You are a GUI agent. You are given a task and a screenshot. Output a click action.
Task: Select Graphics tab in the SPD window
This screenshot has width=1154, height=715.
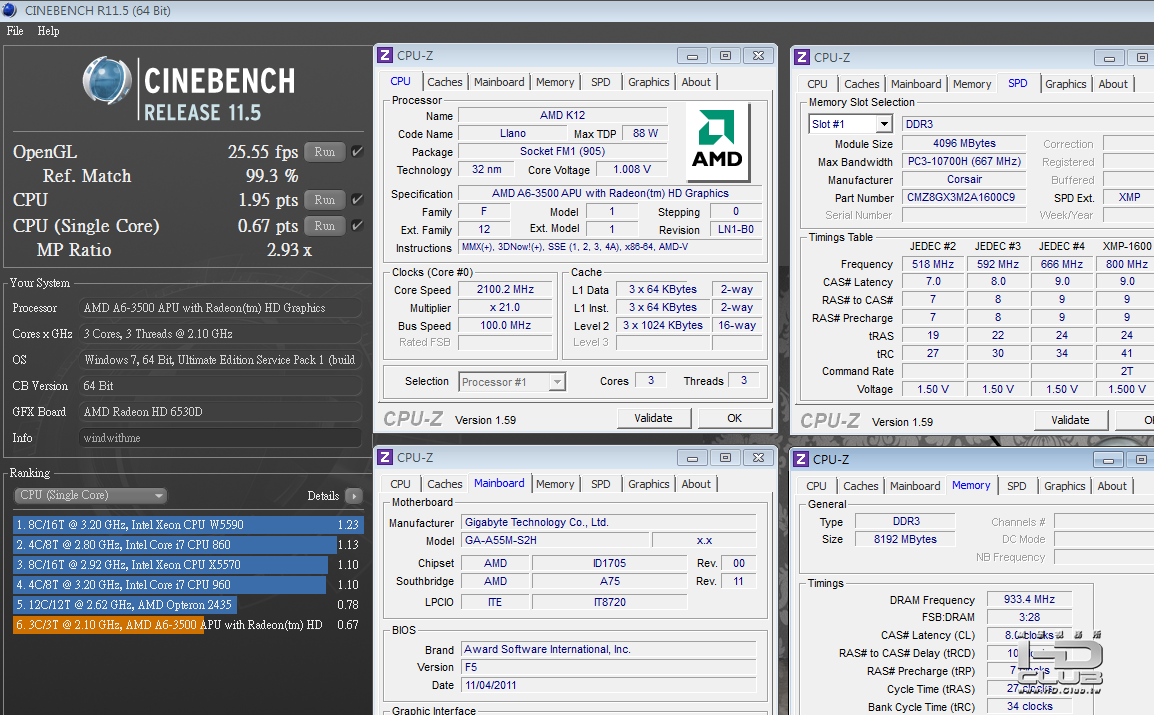(x=1065, y=85)
